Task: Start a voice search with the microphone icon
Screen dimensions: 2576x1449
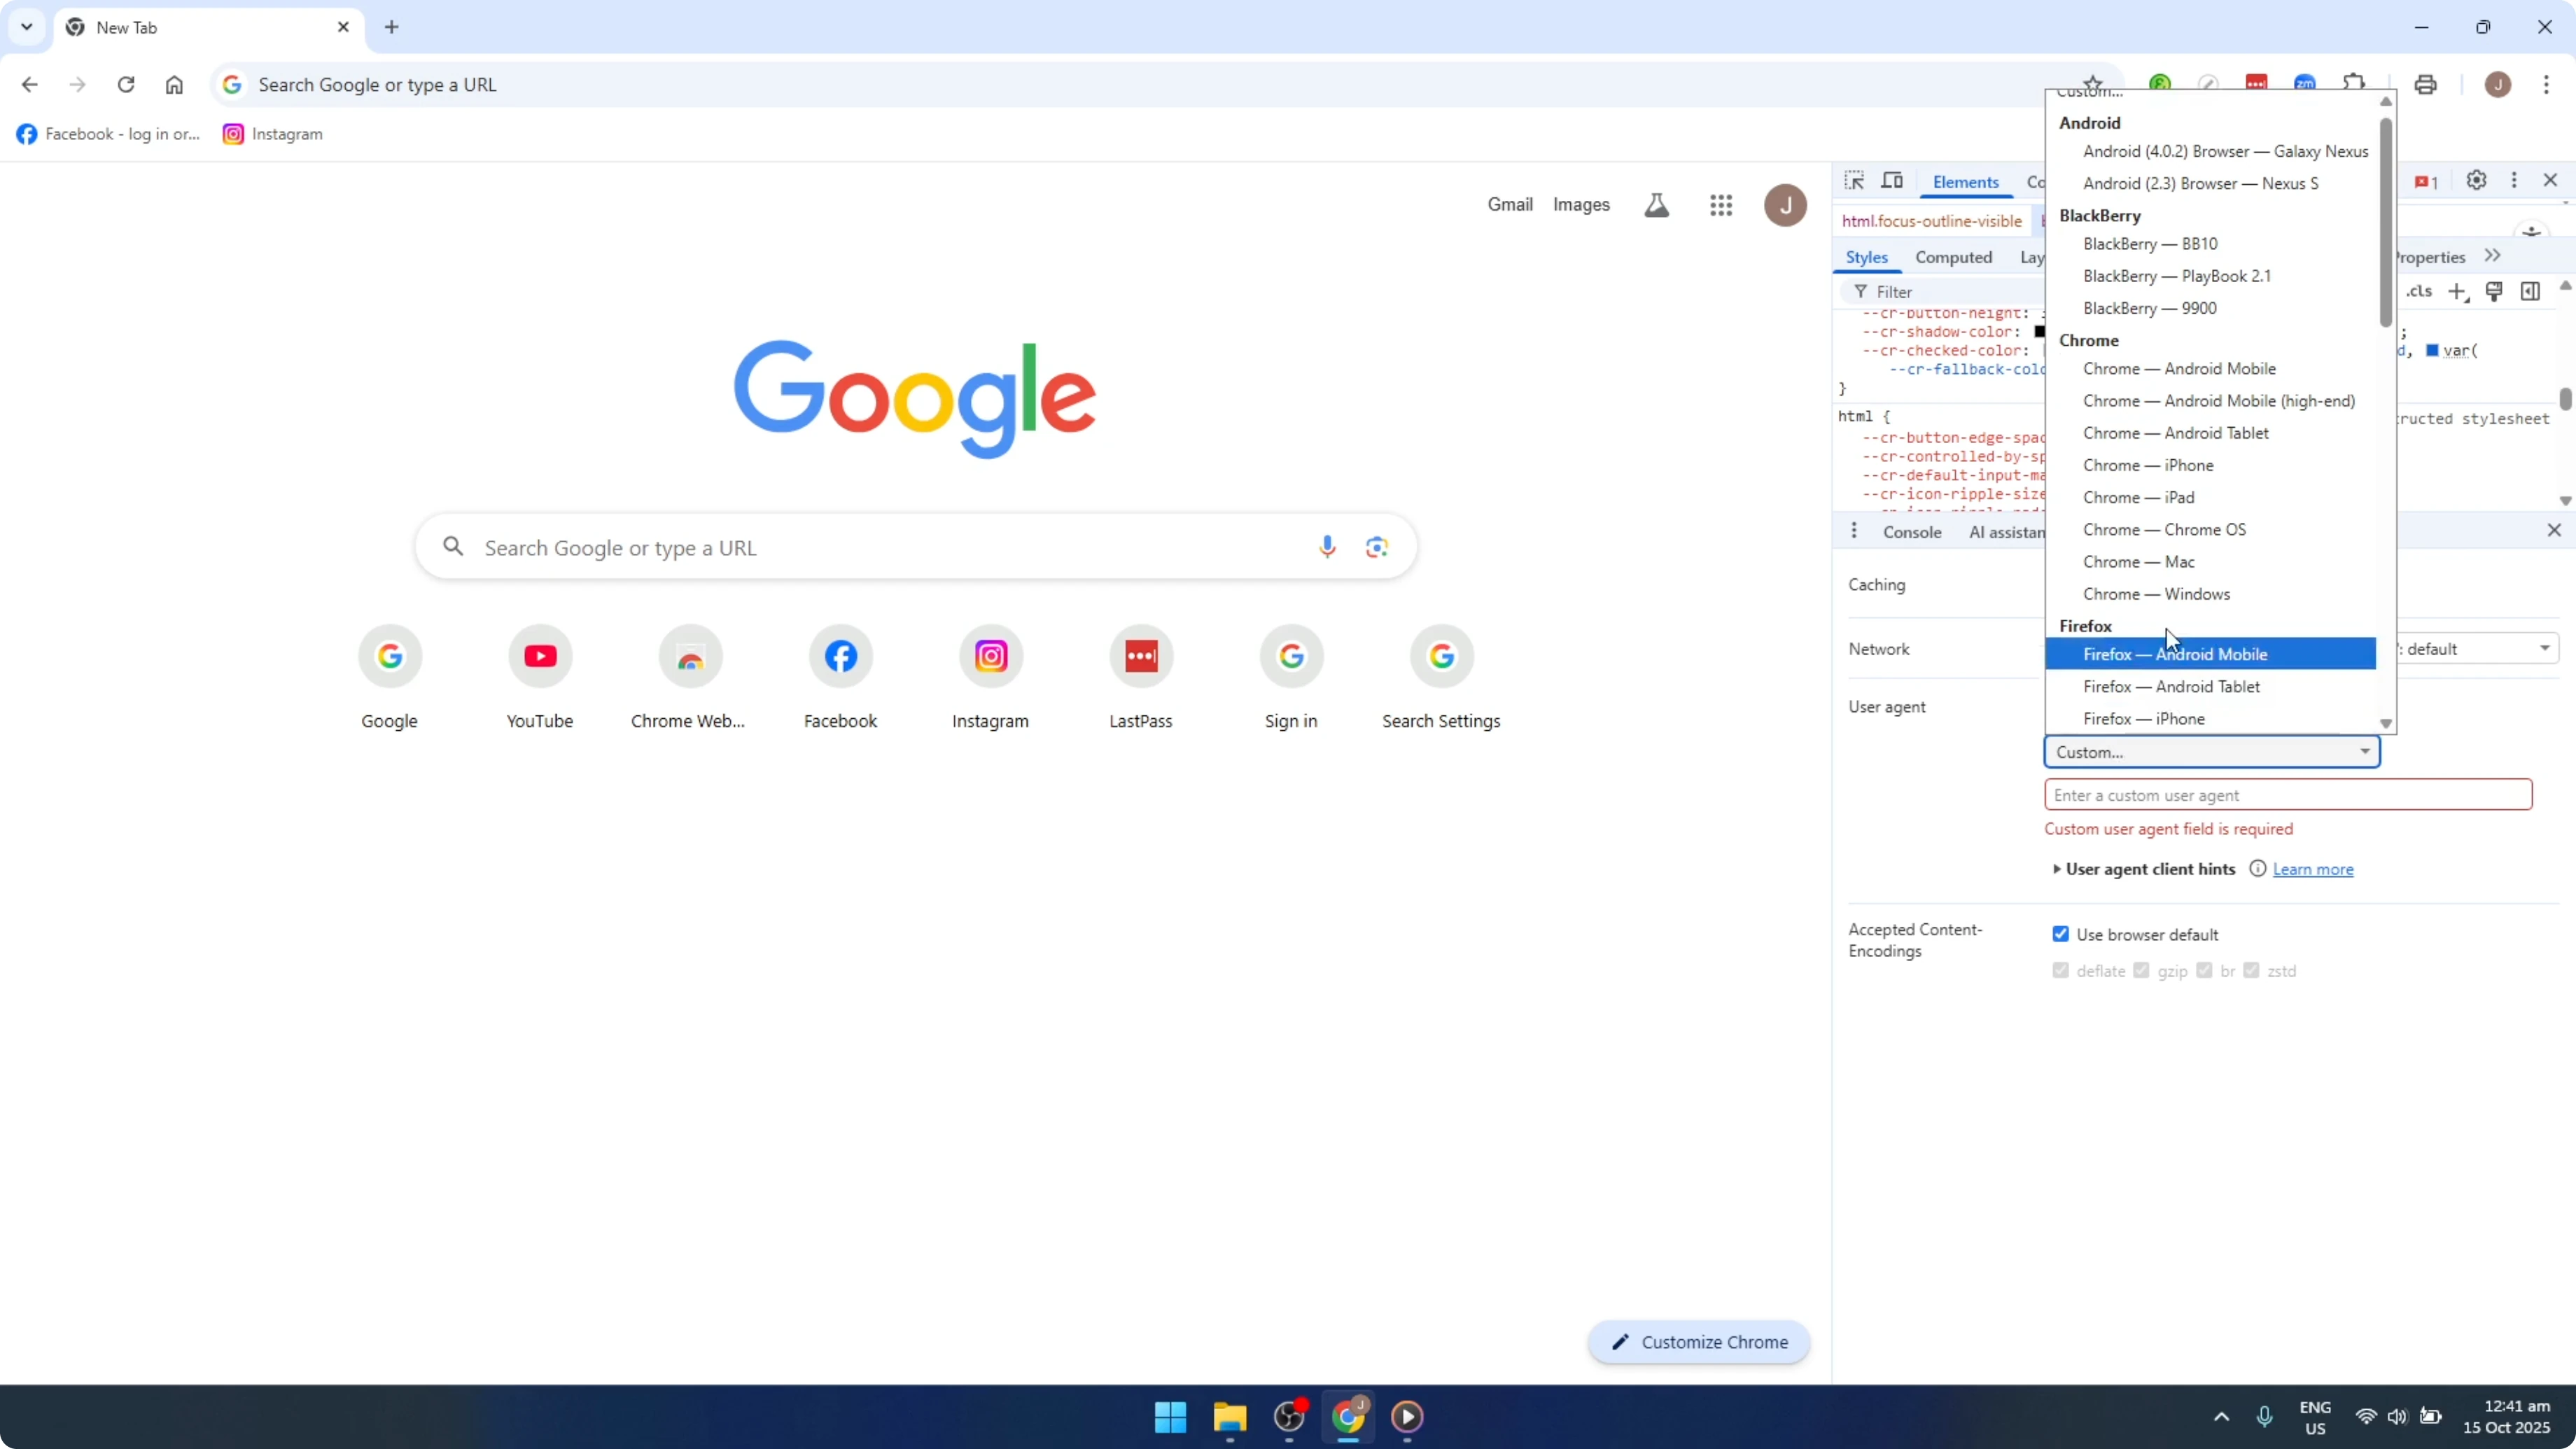Action: click(1327, 546)
